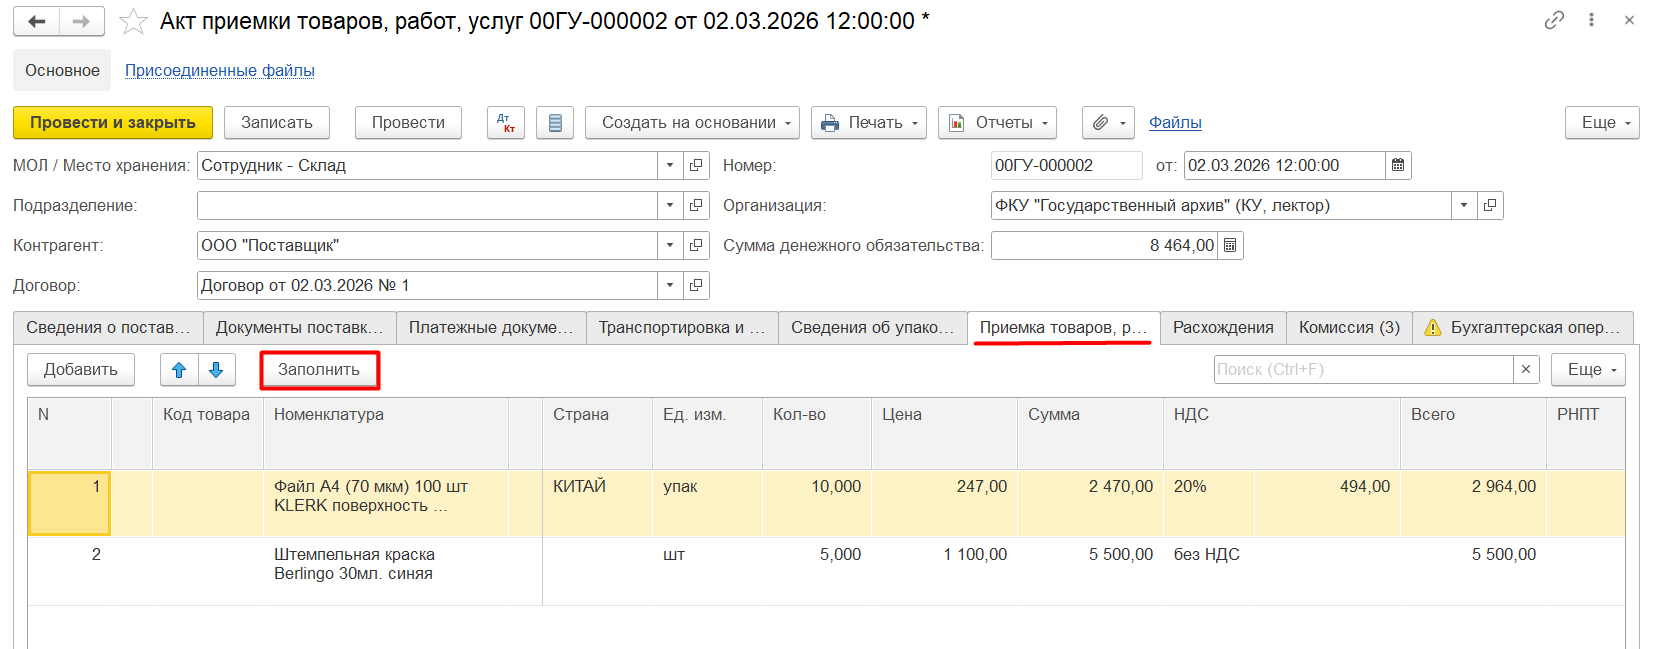Image resolution: width=1654 pixels, height=649 pixels.
Task: Expand the МОЛ / Место хранения dropdown
Action: [670, 165]
